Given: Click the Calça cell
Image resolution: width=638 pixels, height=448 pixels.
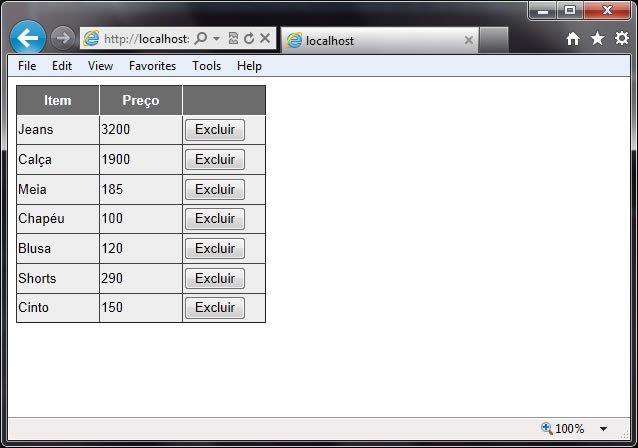Looking at the screenshot, I should pos(58,160).
